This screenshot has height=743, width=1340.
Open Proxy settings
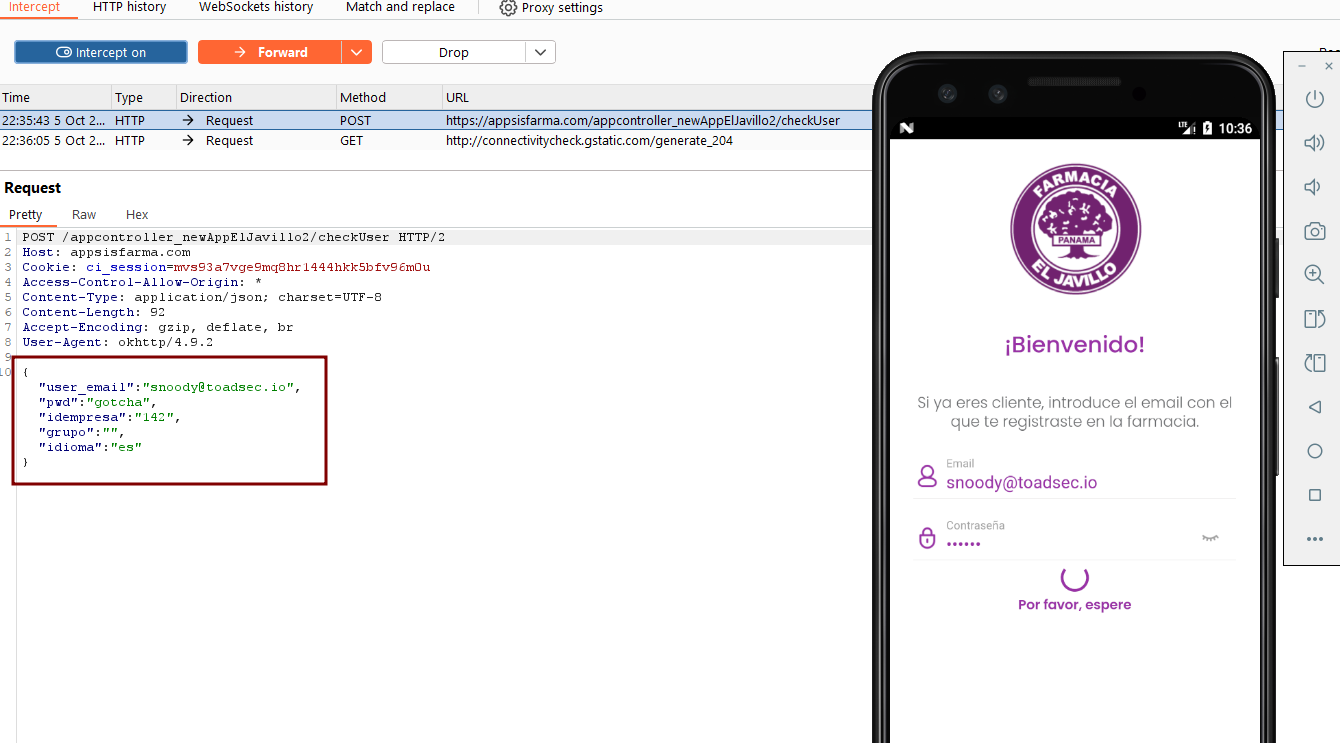pyautogui.click(x=551, y=8)
